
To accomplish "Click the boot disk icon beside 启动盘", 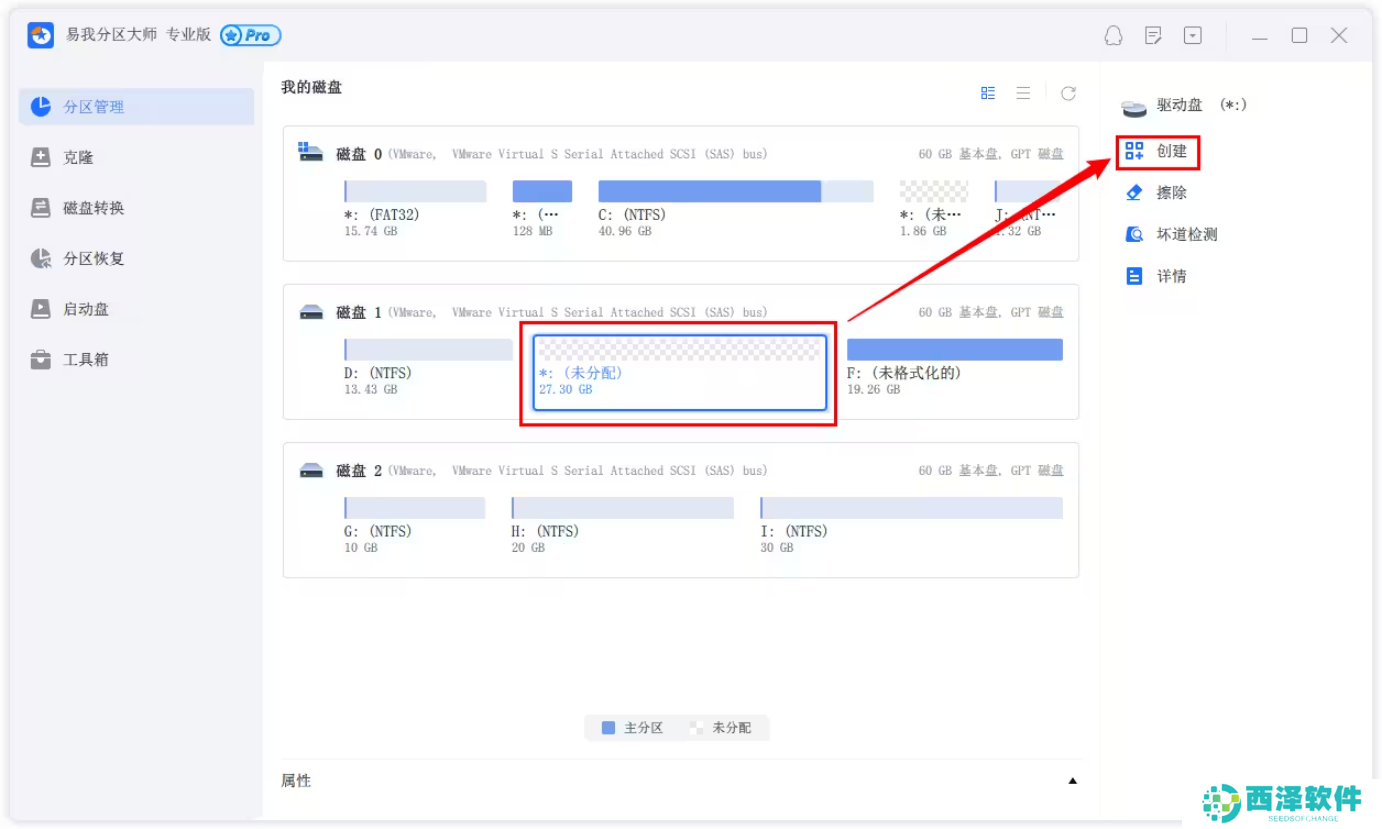I will [x=41, y=309].
